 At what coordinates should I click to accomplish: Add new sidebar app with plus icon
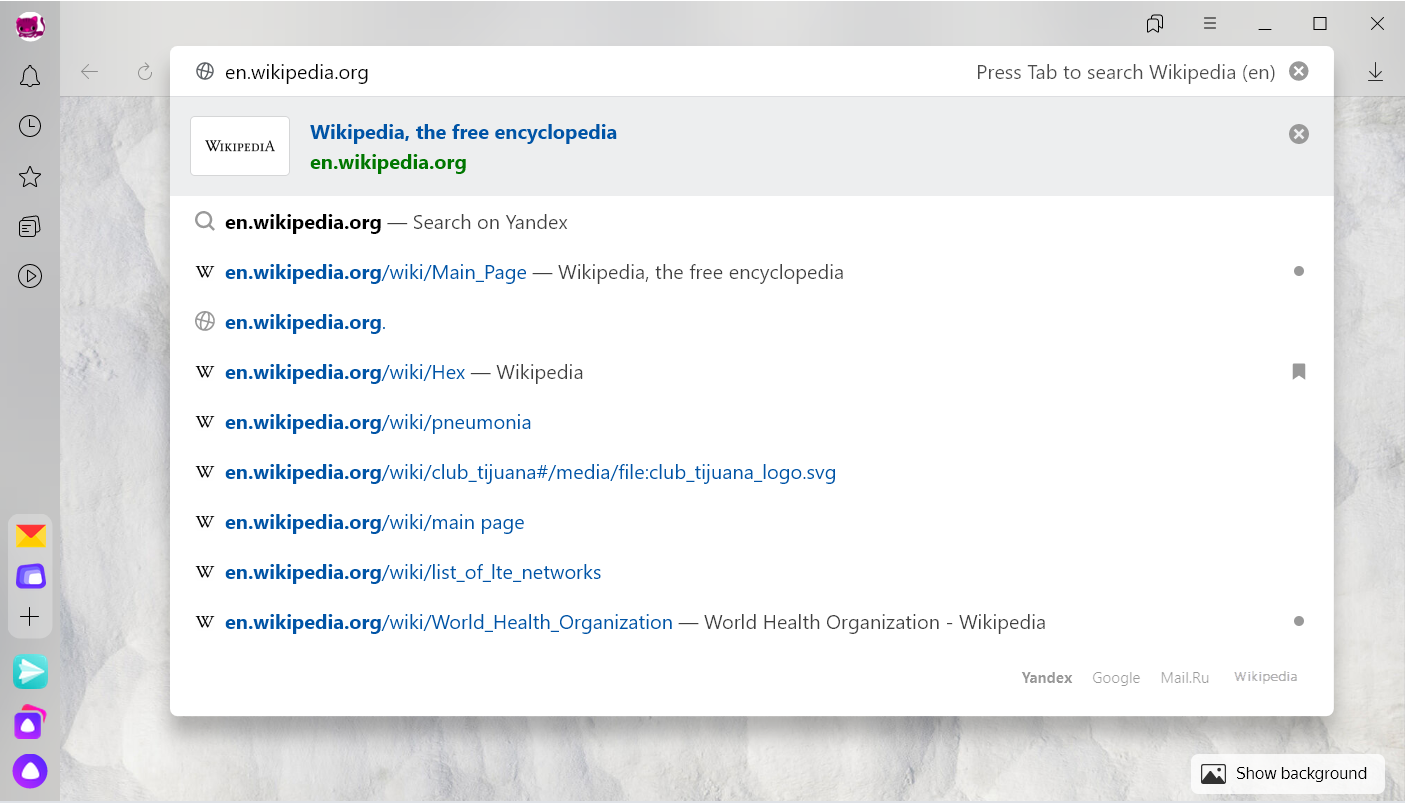[x=30, y=617]
